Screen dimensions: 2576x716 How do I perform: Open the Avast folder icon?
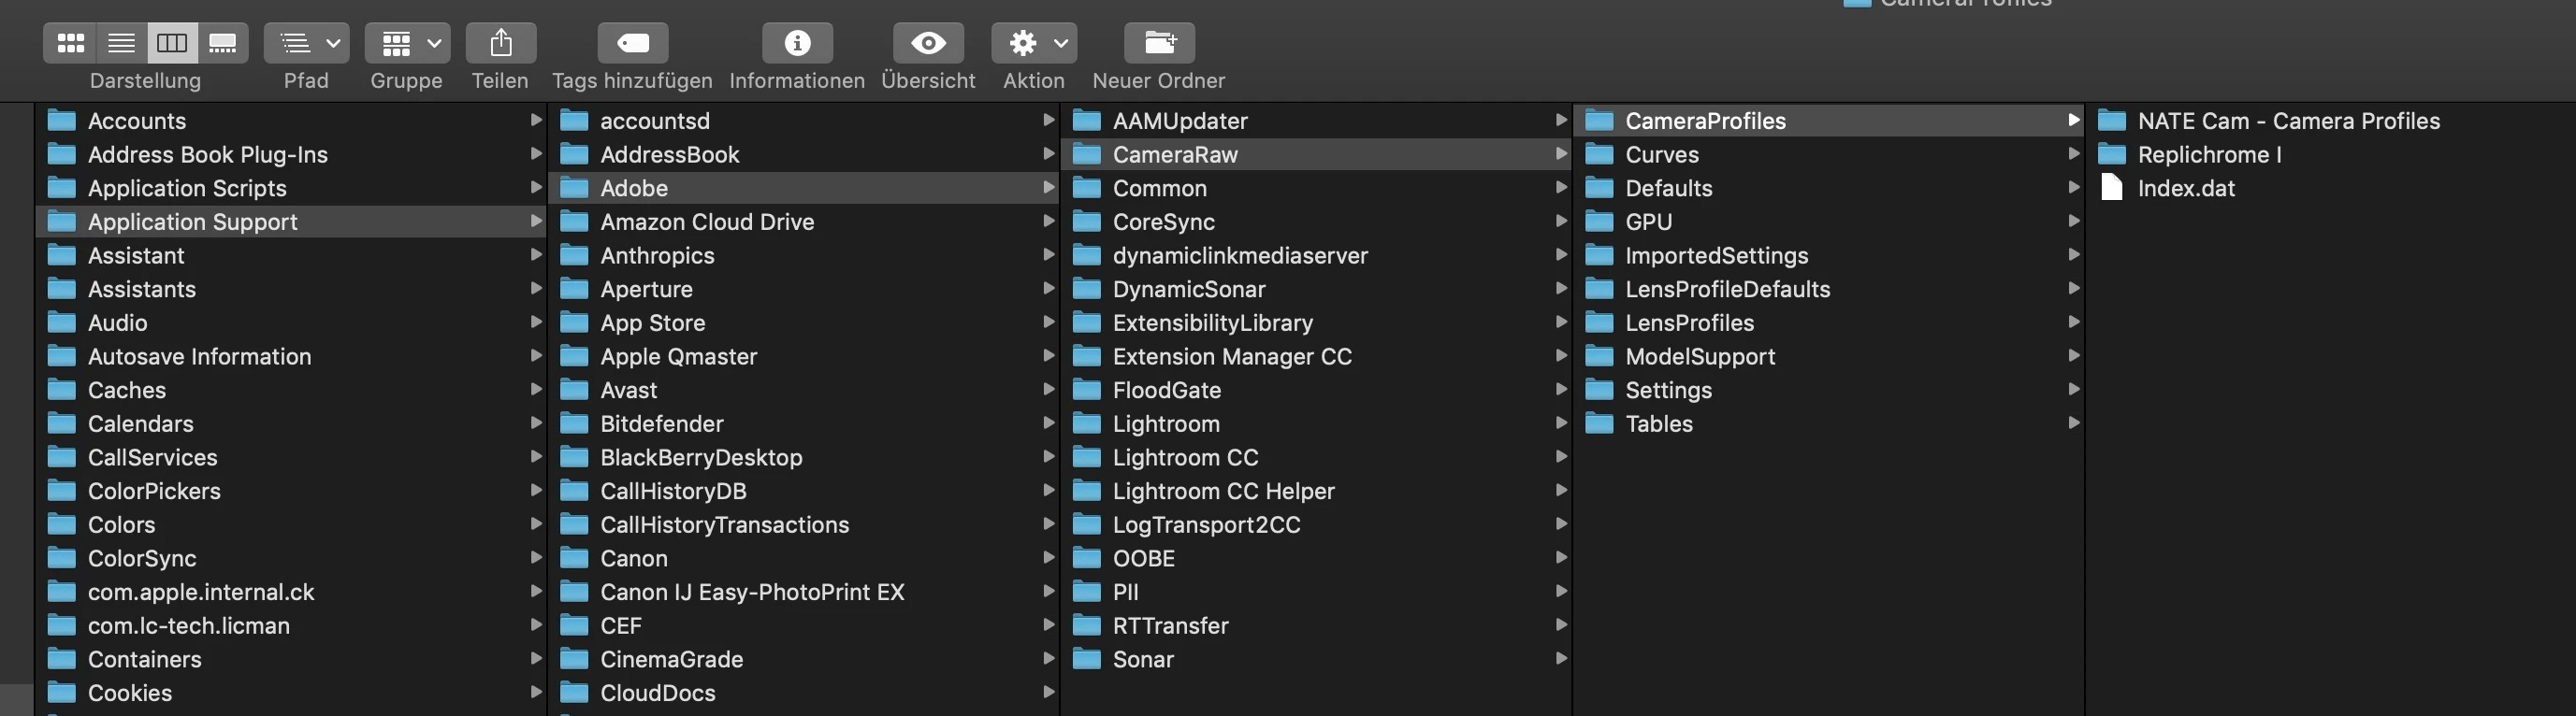pyautogui.click(x=574, y=390)
